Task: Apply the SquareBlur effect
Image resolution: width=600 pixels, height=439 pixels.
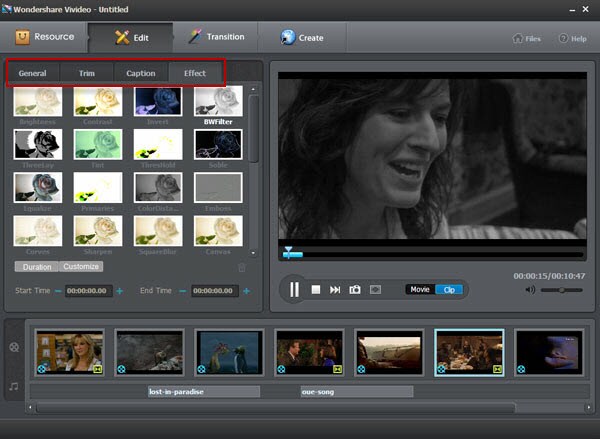Action: click(x=158, y=231)
